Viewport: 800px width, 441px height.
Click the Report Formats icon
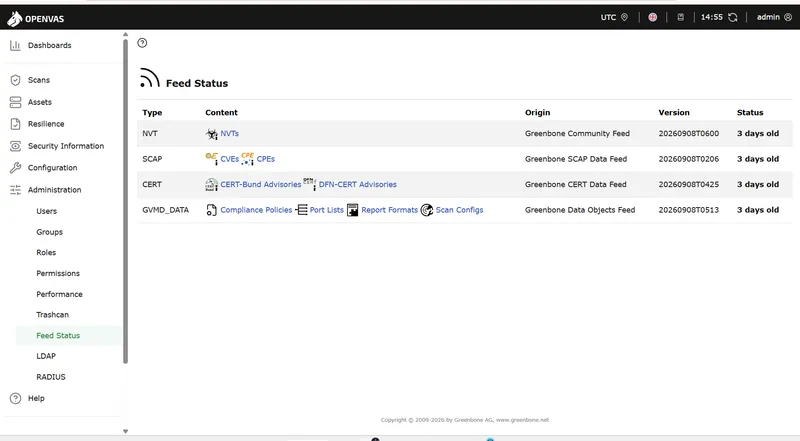(x=353, y=210)
